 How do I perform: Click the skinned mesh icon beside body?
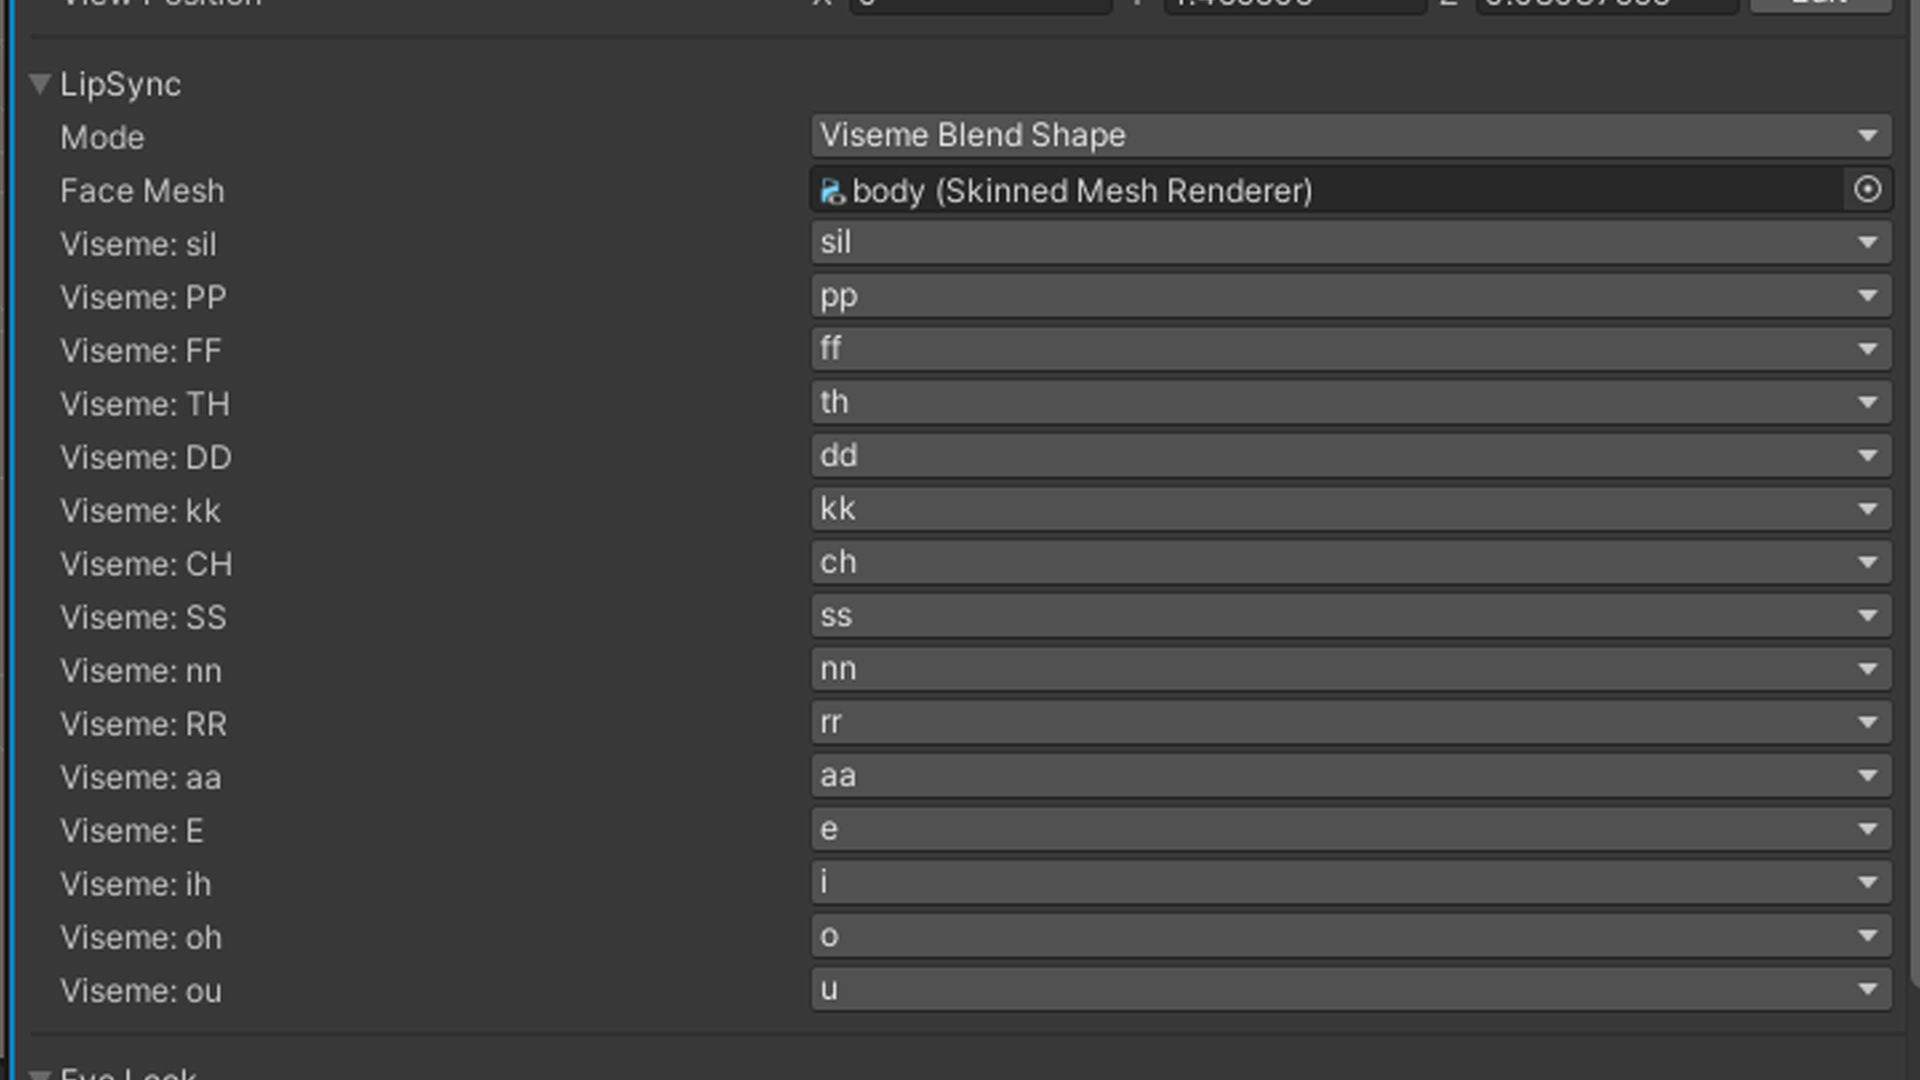click(832, 191)
